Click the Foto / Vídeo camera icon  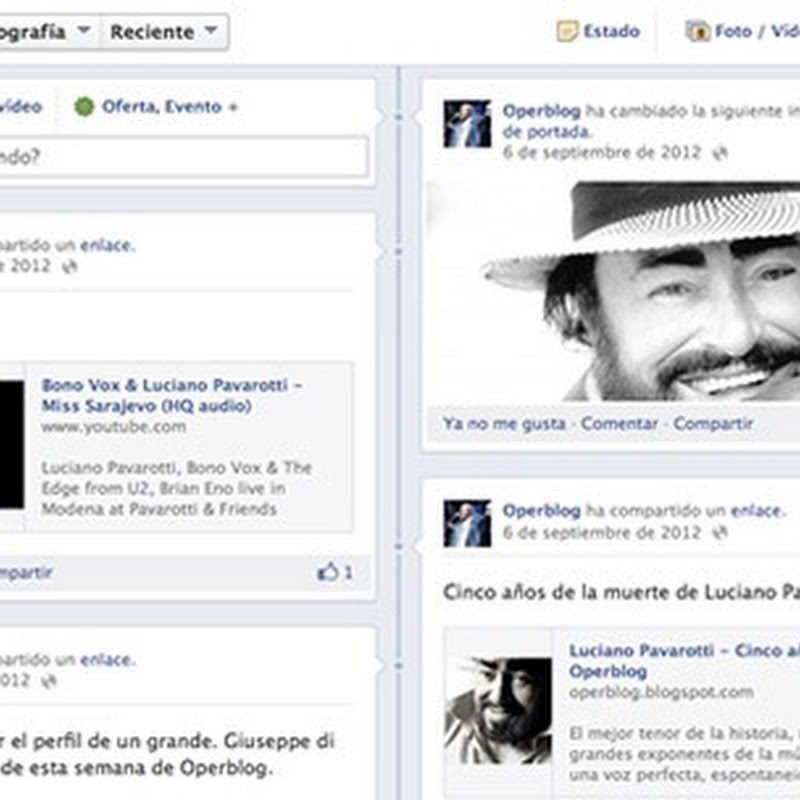pyautogui.click(x=697, y=32)
